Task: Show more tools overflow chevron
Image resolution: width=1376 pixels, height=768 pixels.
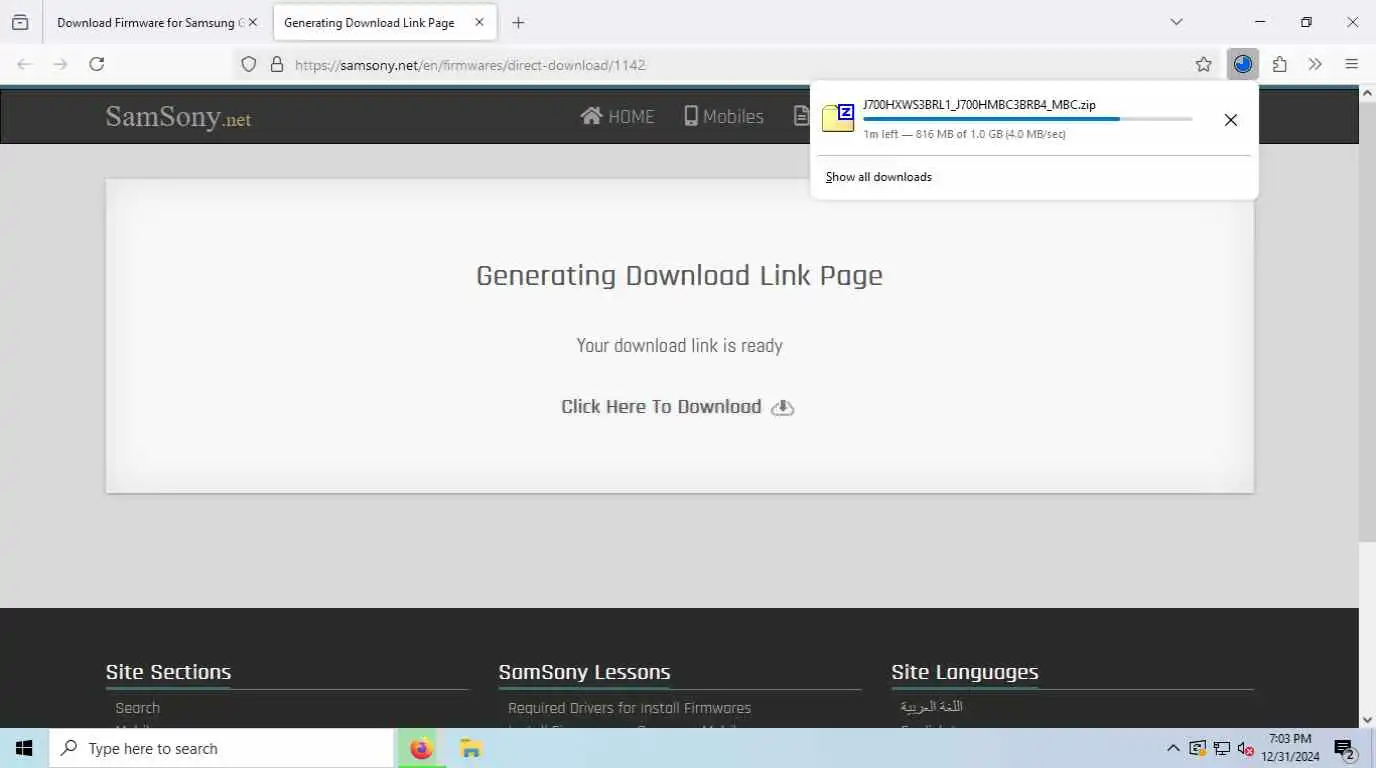Action: coord(1315,64)
